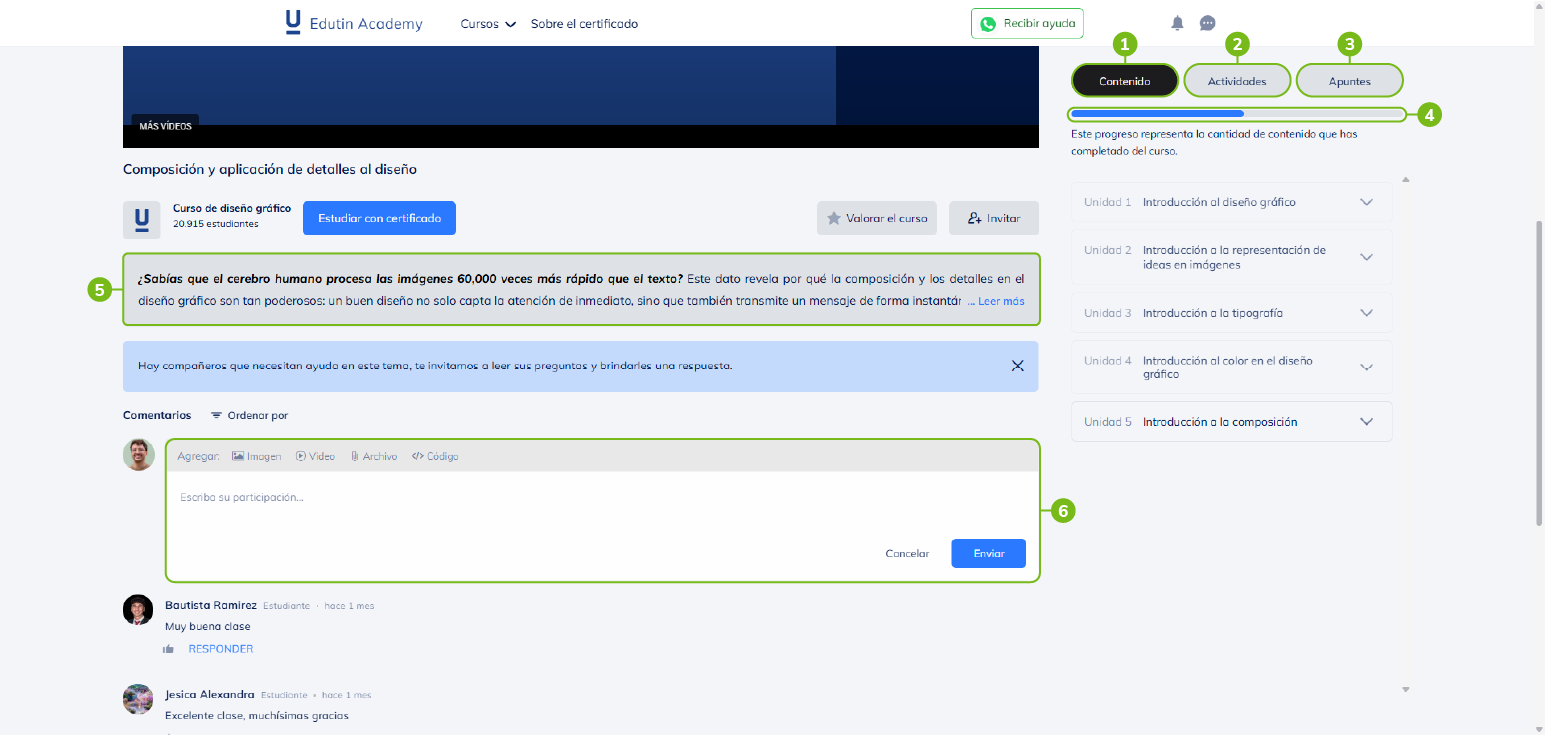Click the Edutin Academy logo
The height and width of the screenshot is (735, 1546).
click(354, 23)
